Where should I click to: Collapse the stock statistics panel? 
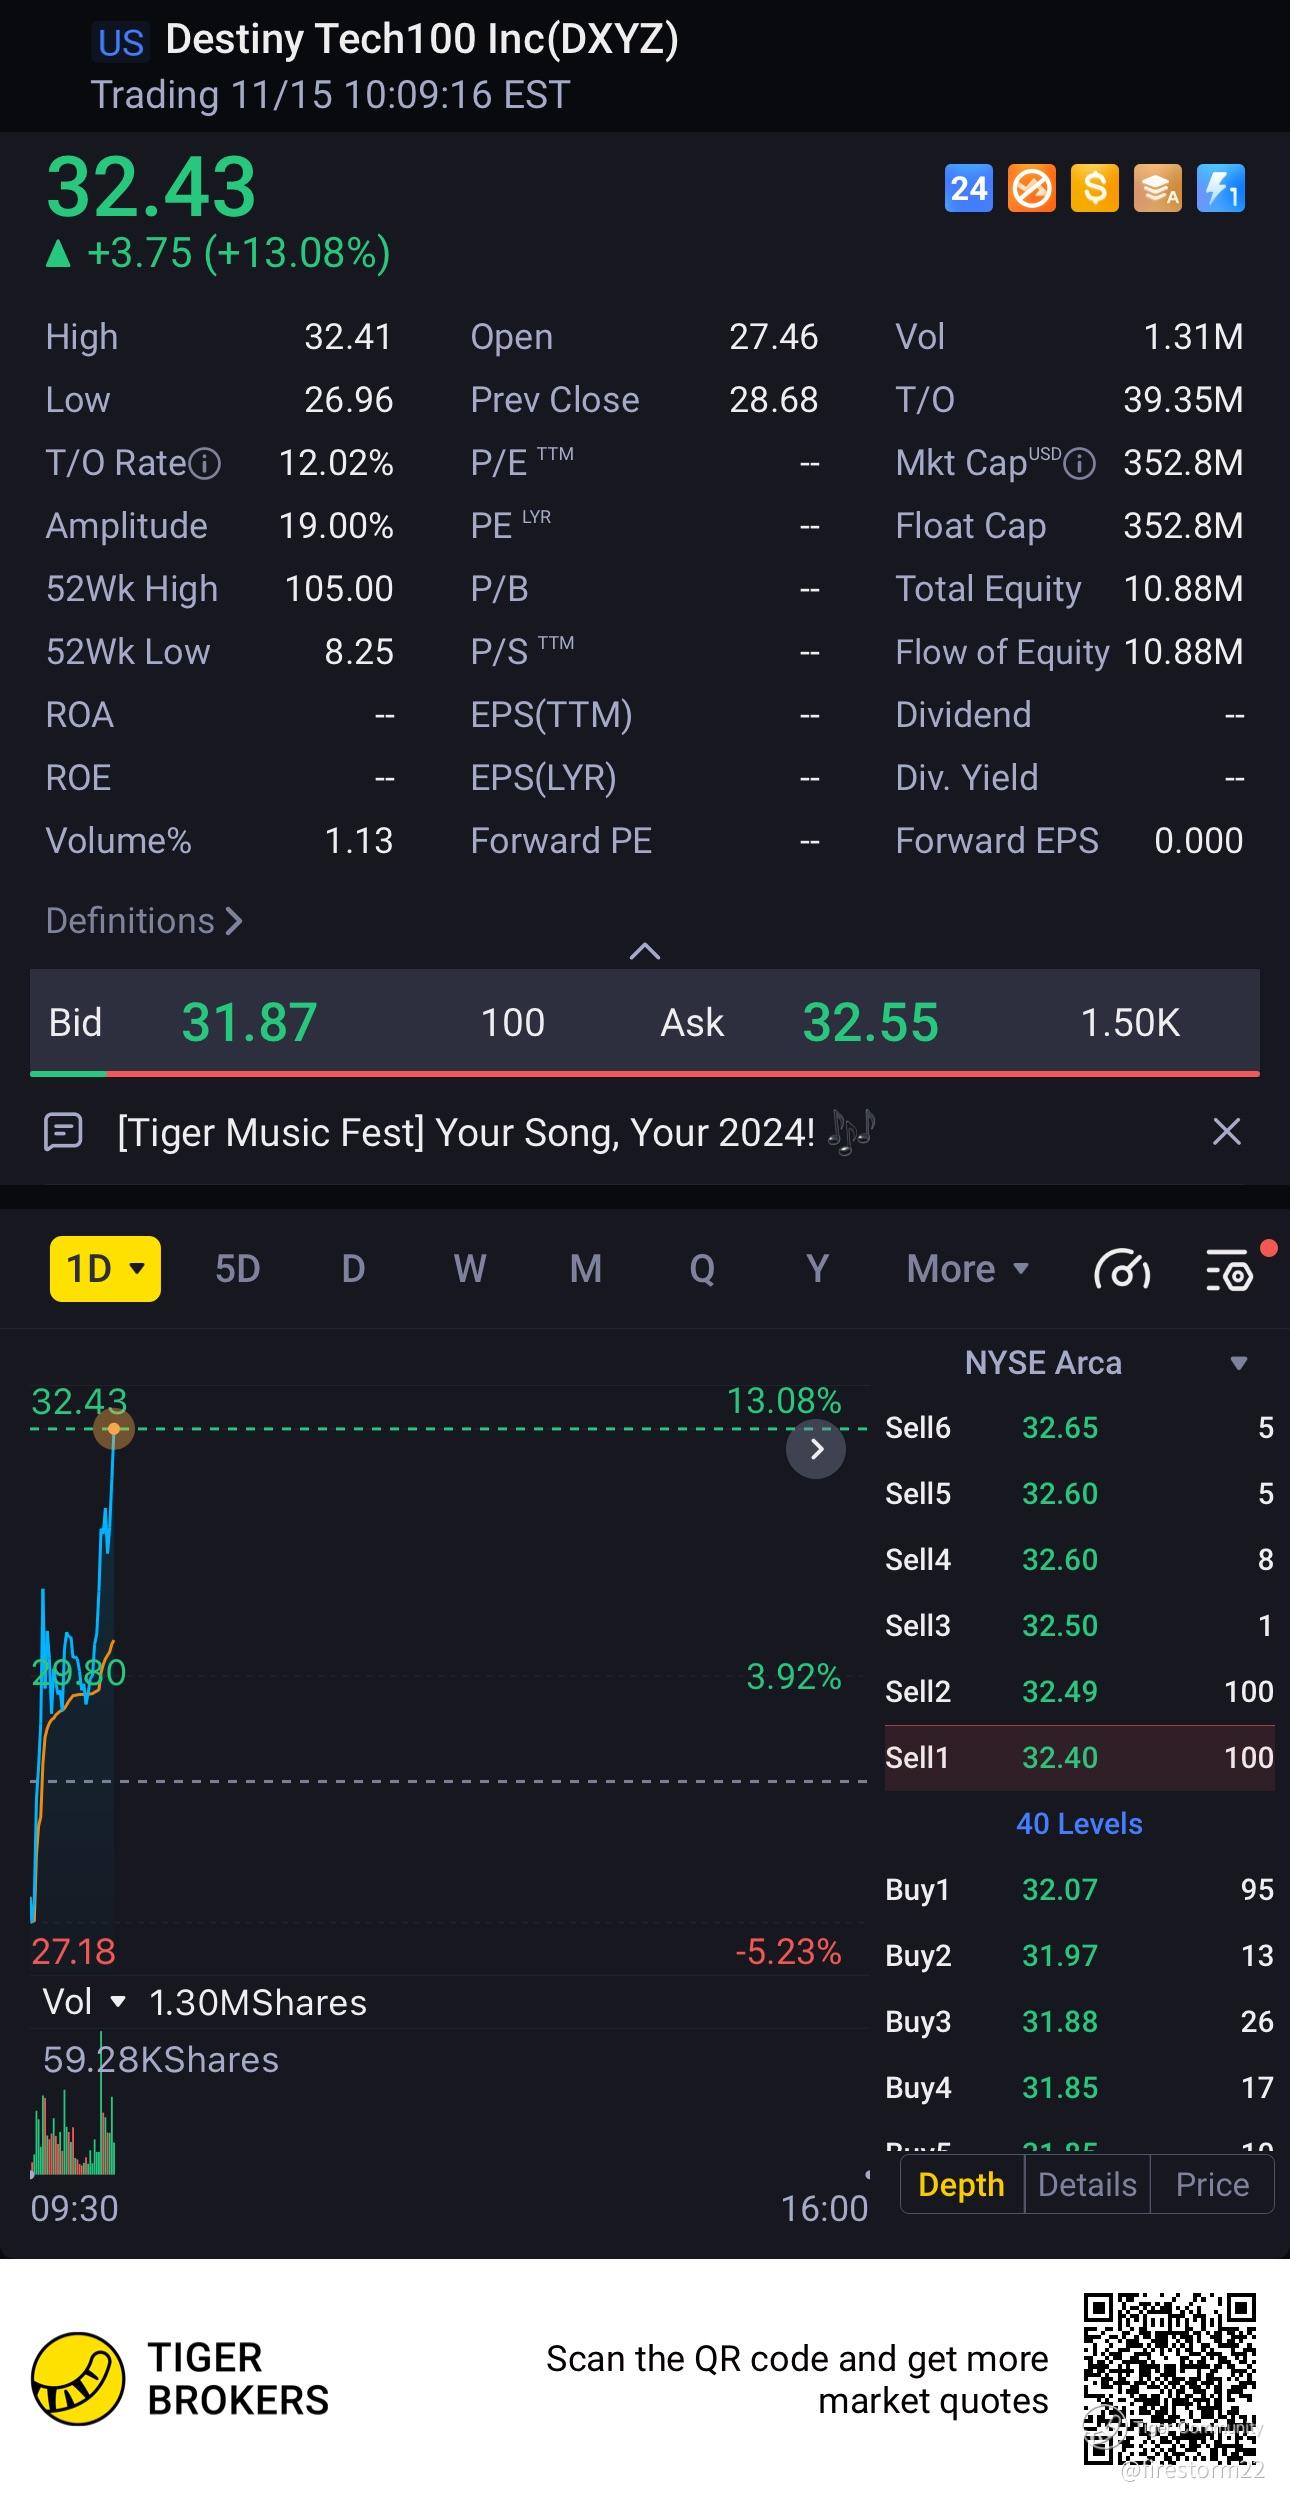click(x=645, y=950)
